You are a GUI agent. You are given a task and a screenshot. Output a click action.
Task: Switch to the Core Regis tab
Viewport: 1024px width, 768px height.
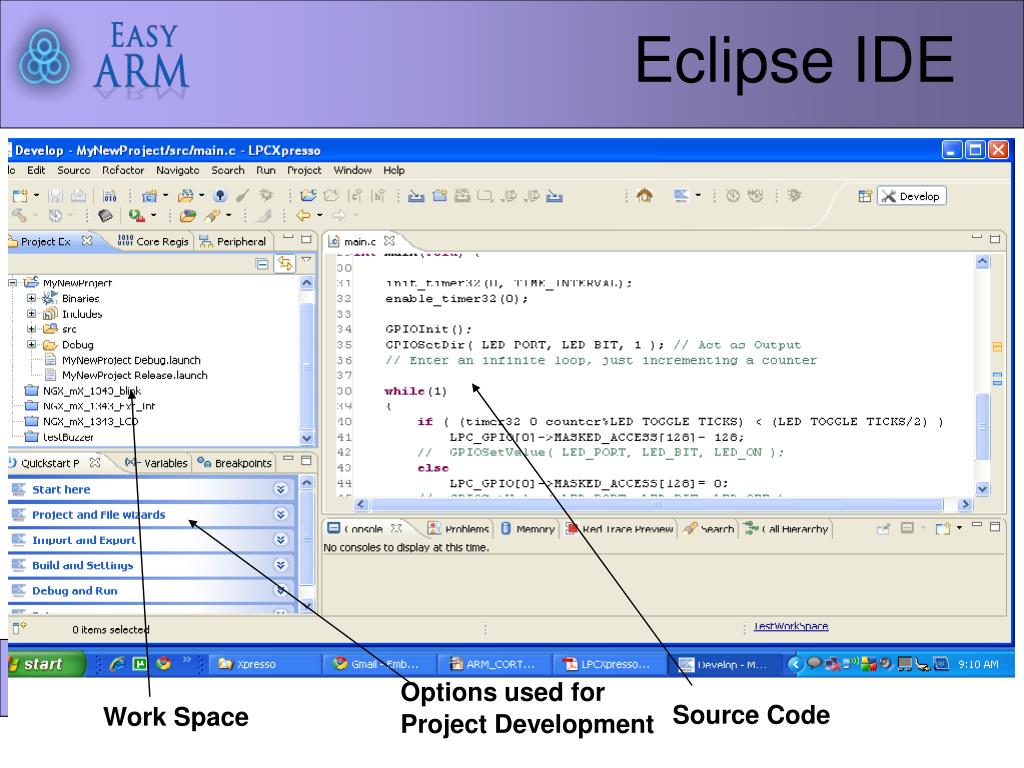point(153,241)
